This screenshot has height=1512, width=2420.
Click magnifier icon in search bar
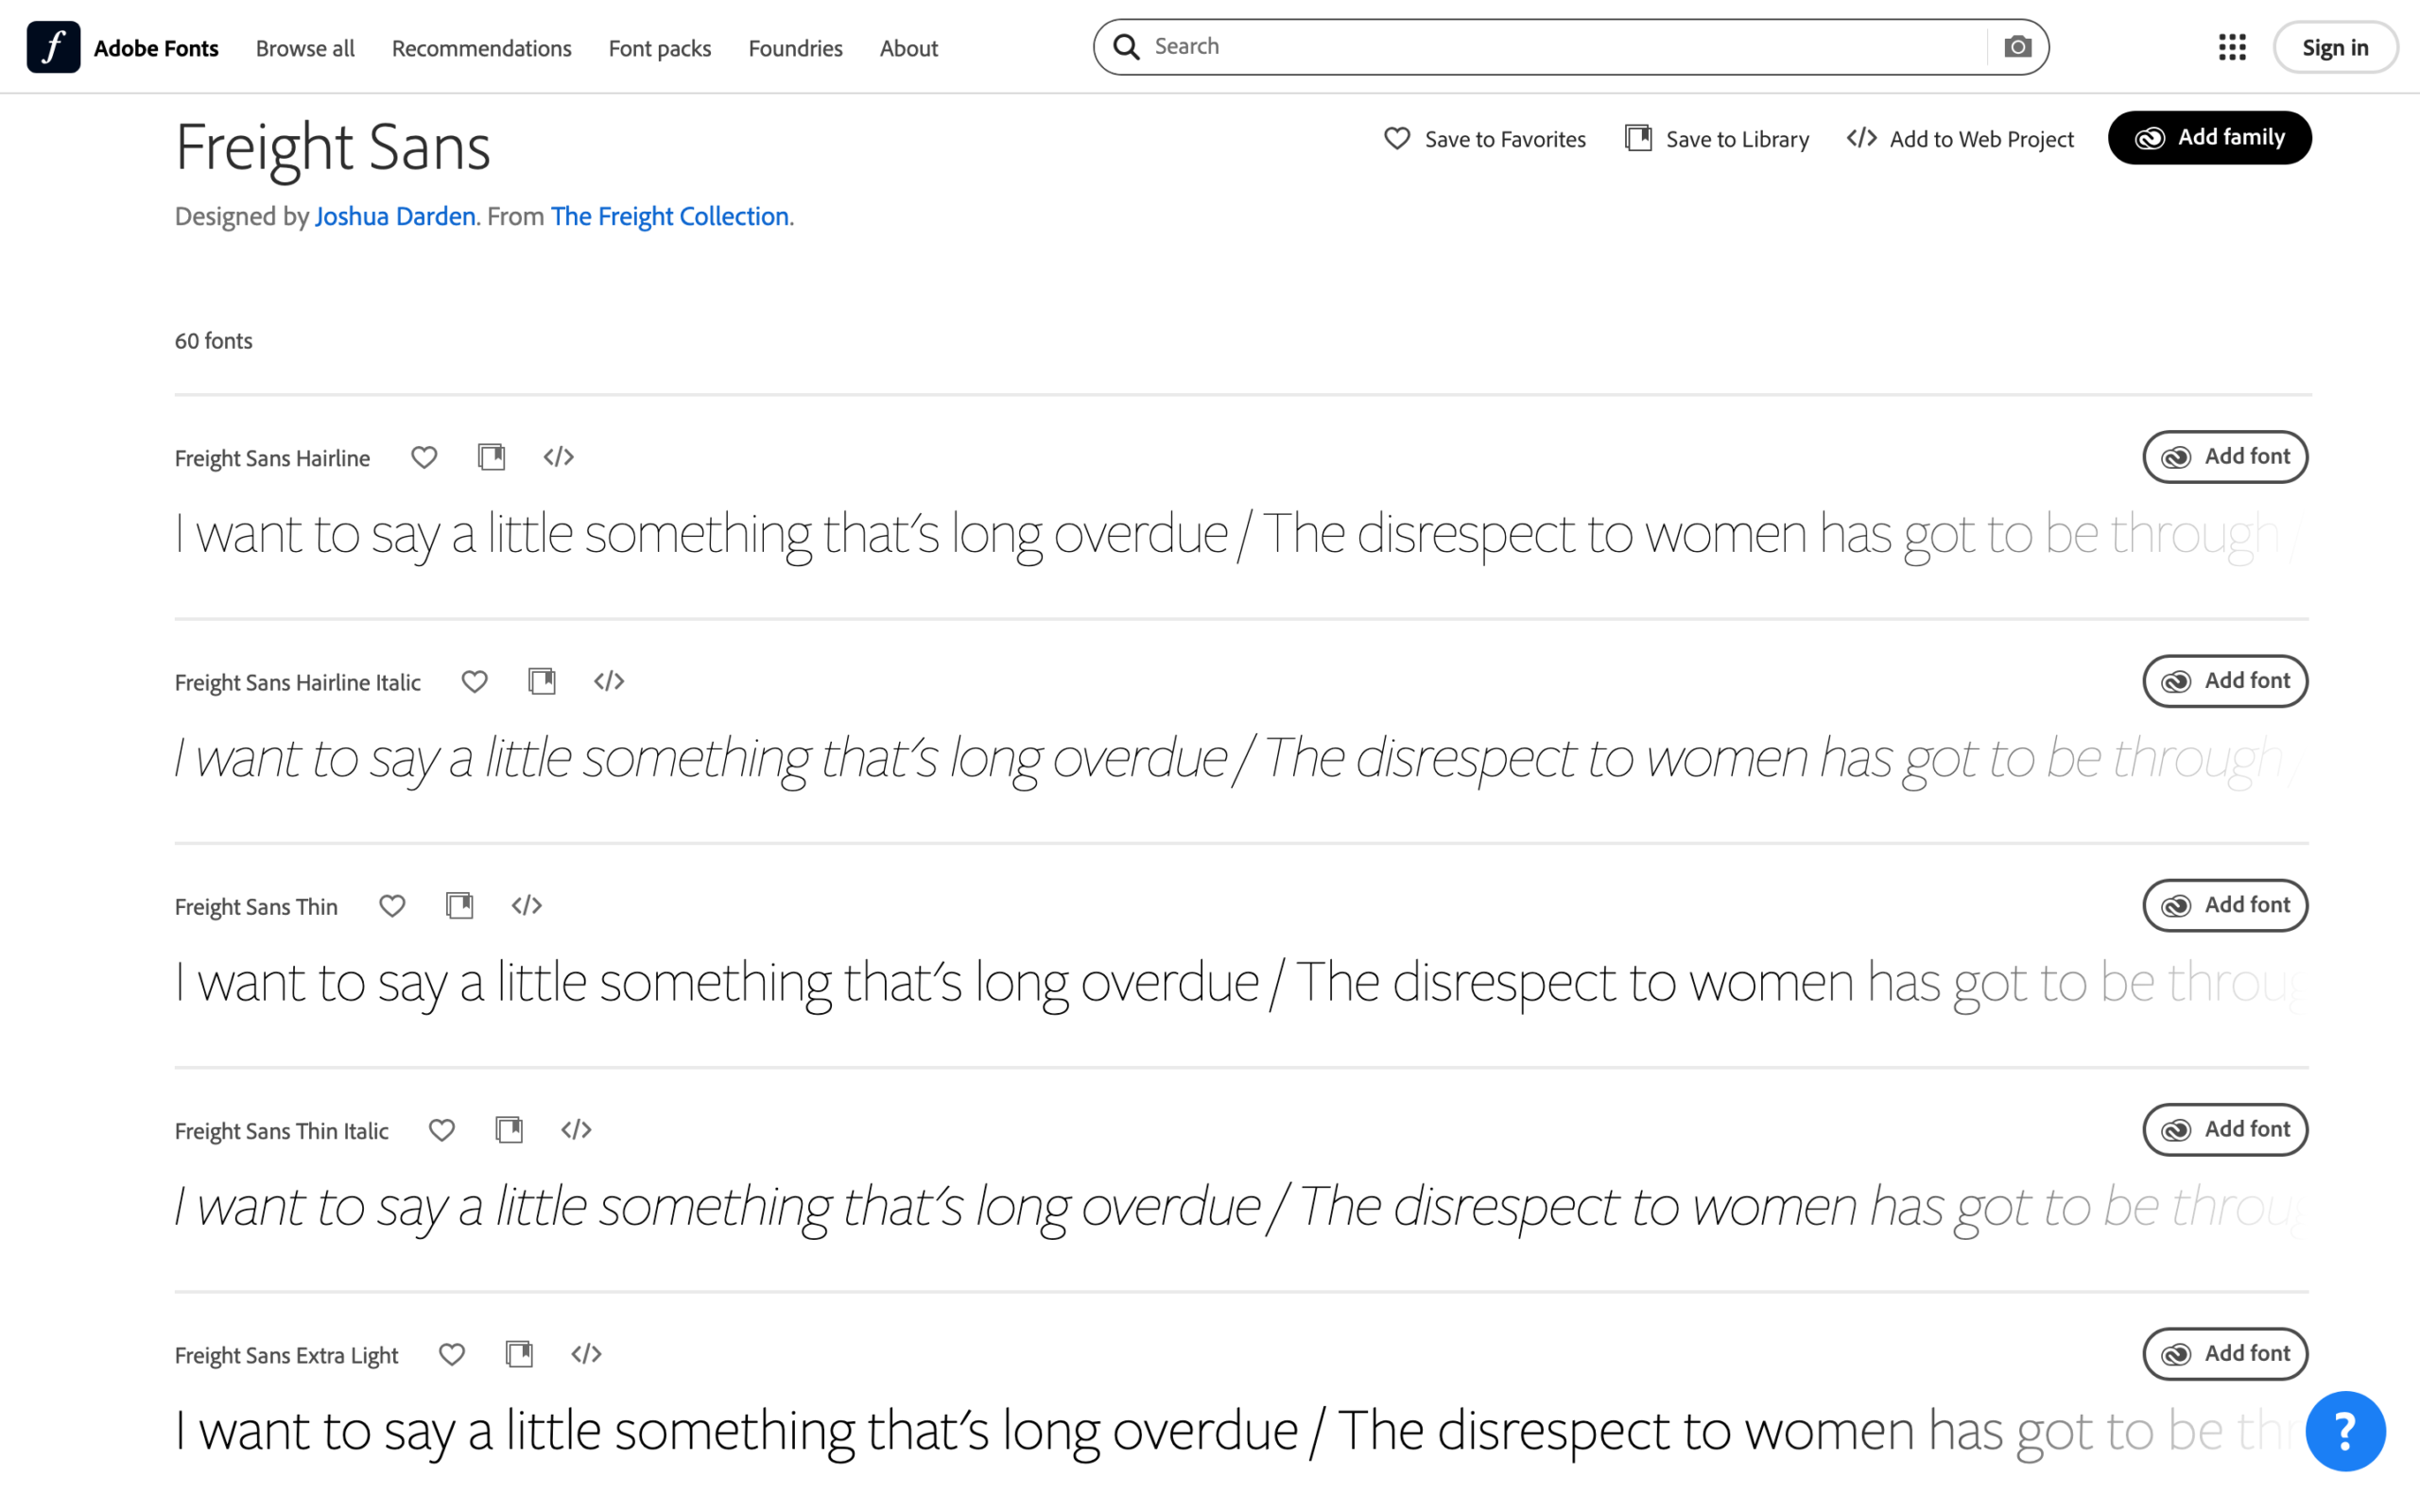[x=1126, y=47]
